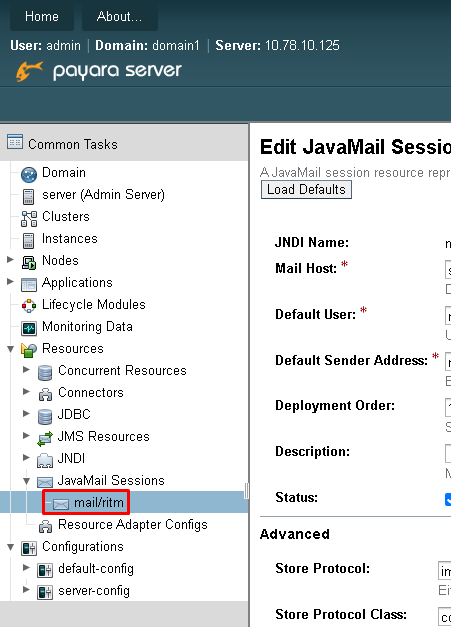Click the Payara Server fish logo
Image resolution: width=451 pixels, height=627 pixels.
click(29, 71)
